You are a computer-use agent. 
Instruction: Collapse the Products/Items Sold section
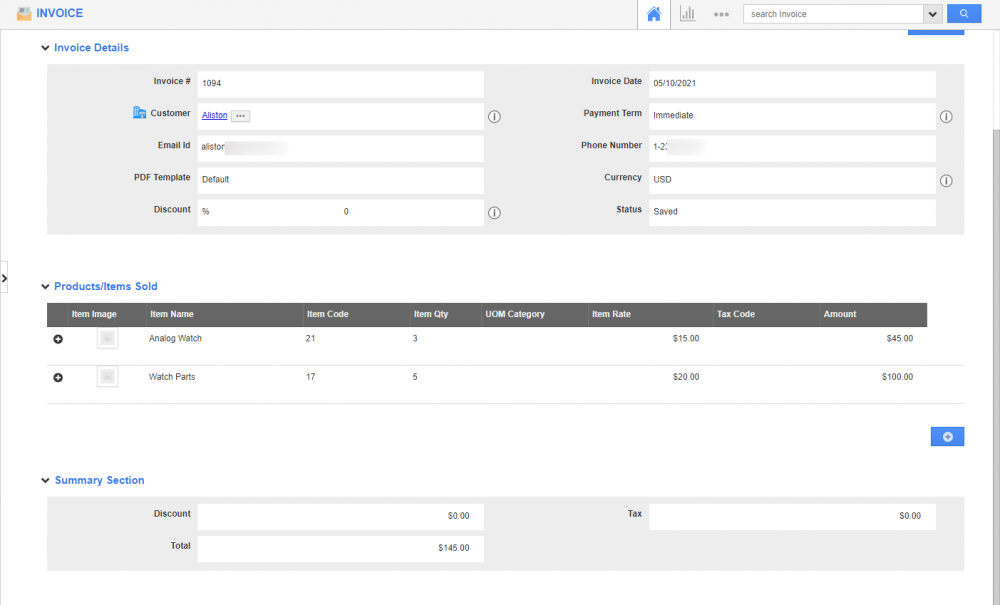(45, 287)
